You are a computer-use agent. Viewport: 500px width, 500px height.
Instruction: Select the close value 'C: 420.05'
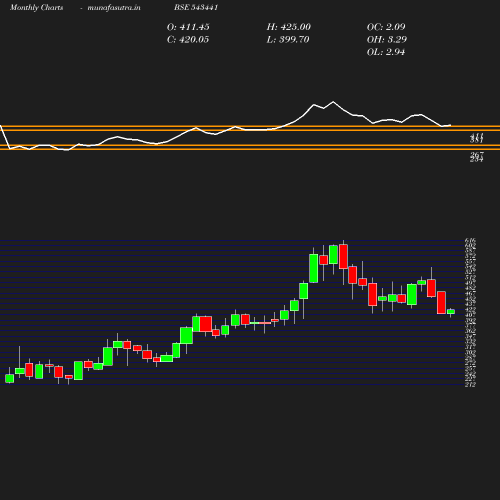click(x=188, y=40)
